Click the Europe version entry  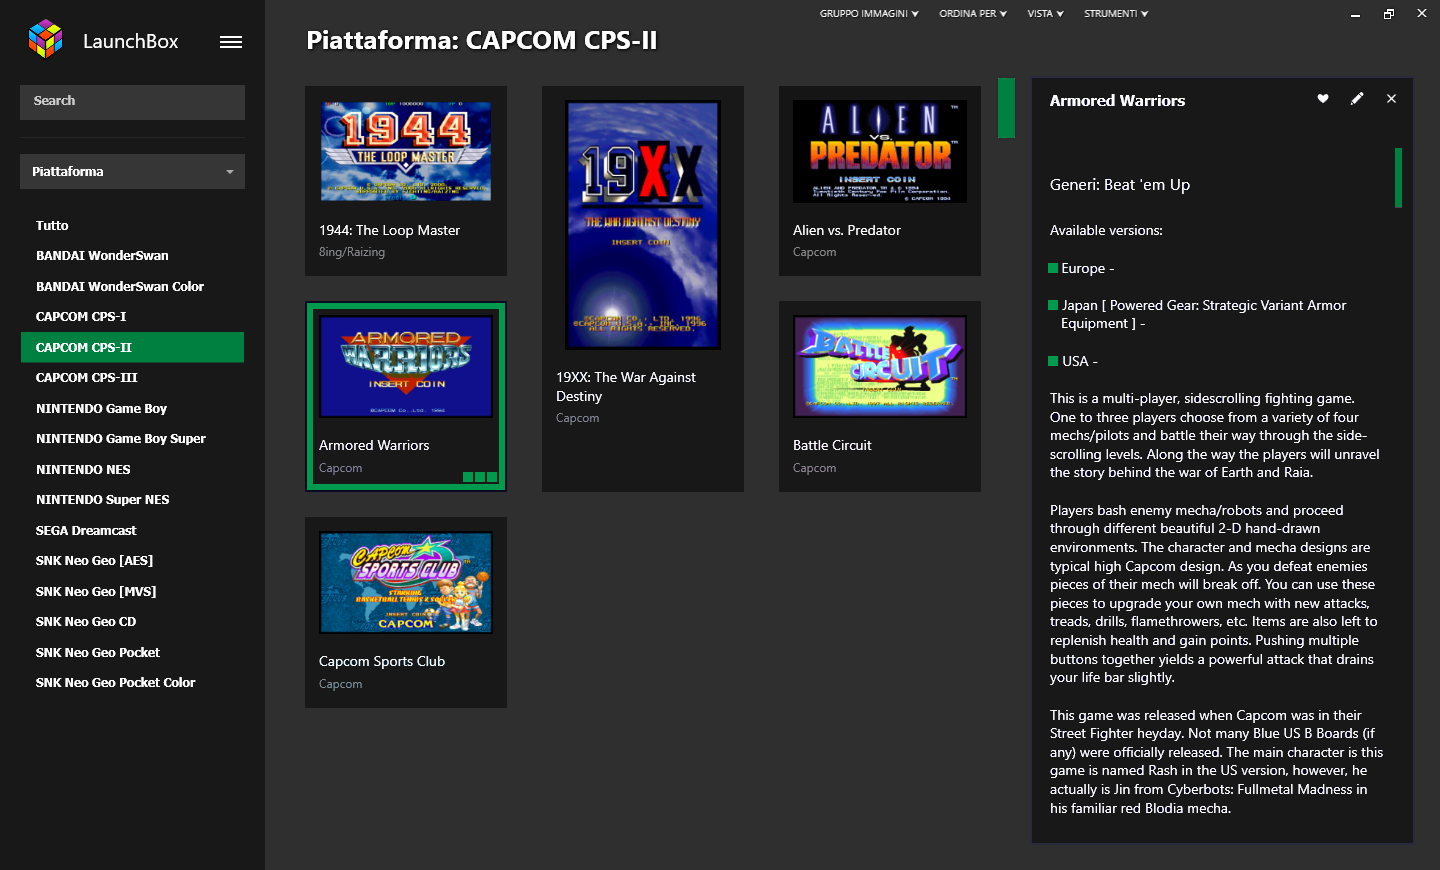pos(1081,269)
